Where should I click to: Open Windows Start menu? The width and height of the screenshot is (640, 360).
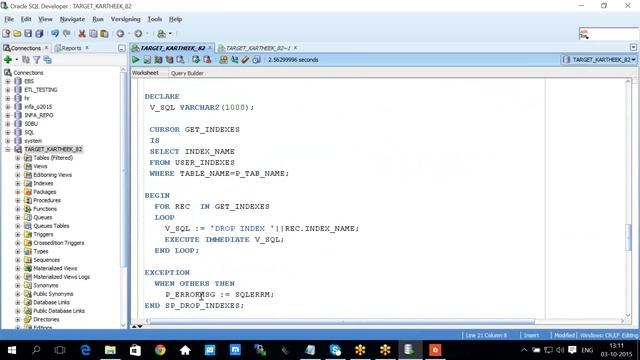coord(12,350)
